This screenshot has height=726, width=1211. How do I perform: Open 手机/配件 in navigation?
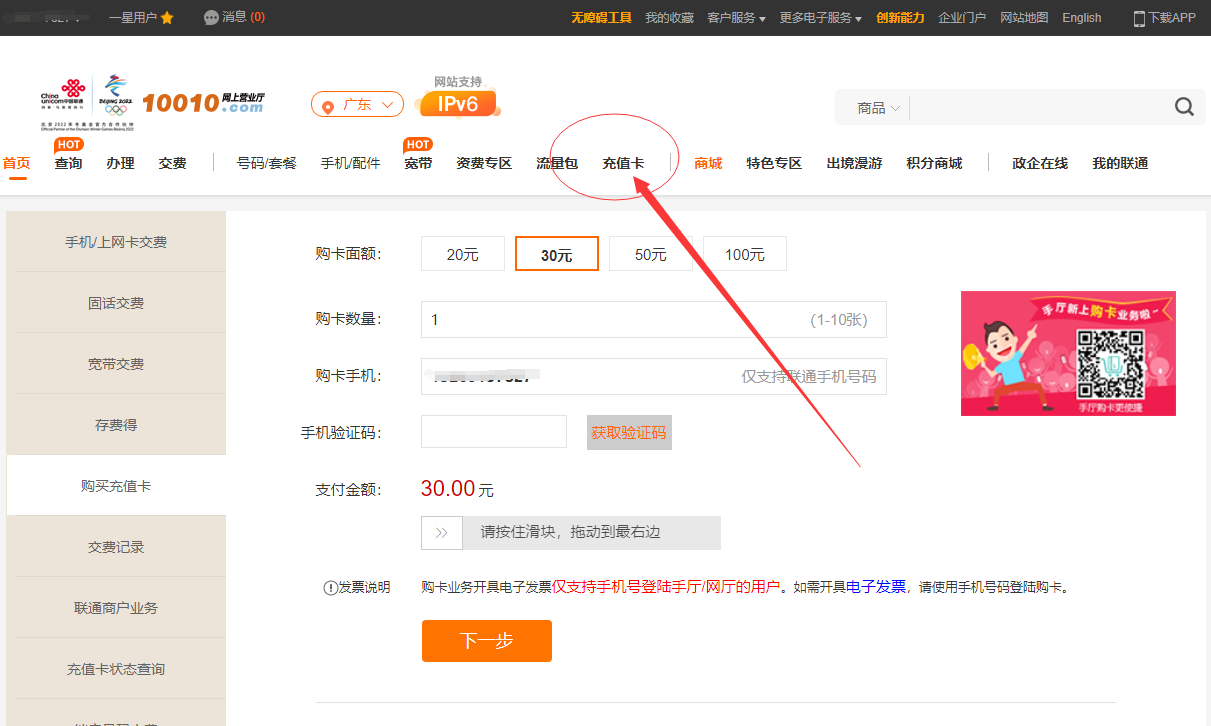click(350, 163)
